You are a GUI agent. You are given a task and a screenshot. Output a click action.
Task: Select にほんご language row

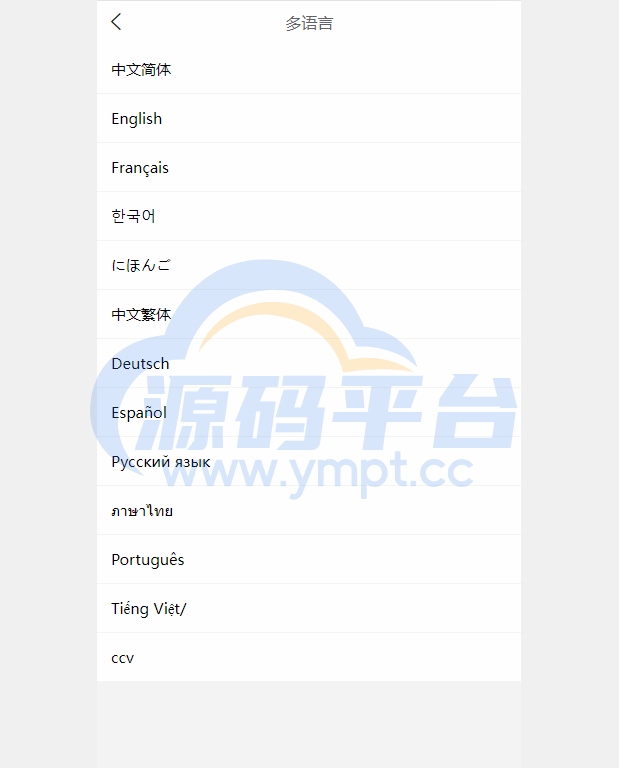(x=309, y=265)
